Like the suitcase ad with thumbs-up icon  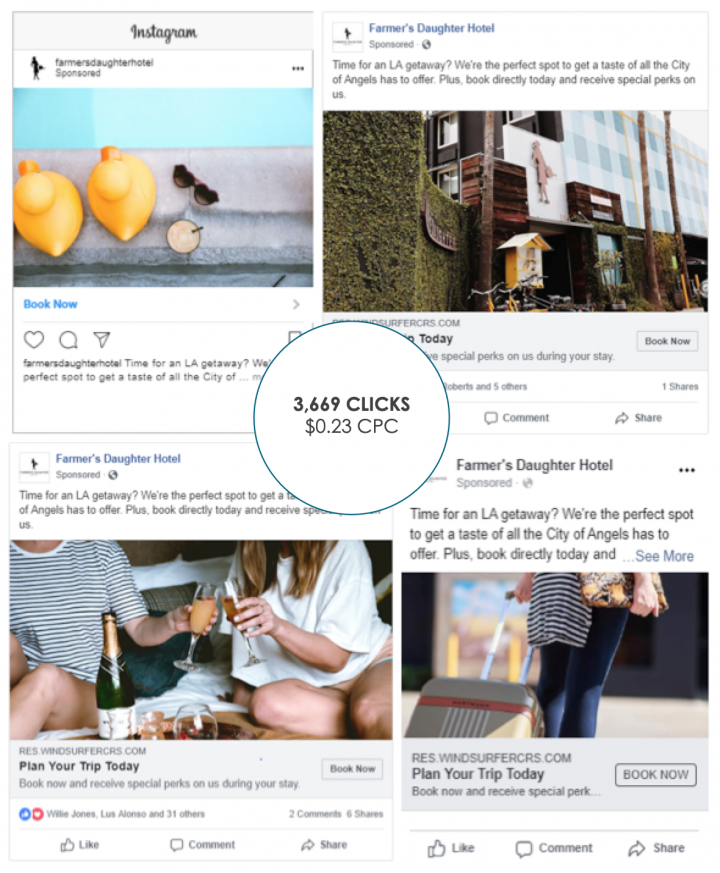pos(451,848)
